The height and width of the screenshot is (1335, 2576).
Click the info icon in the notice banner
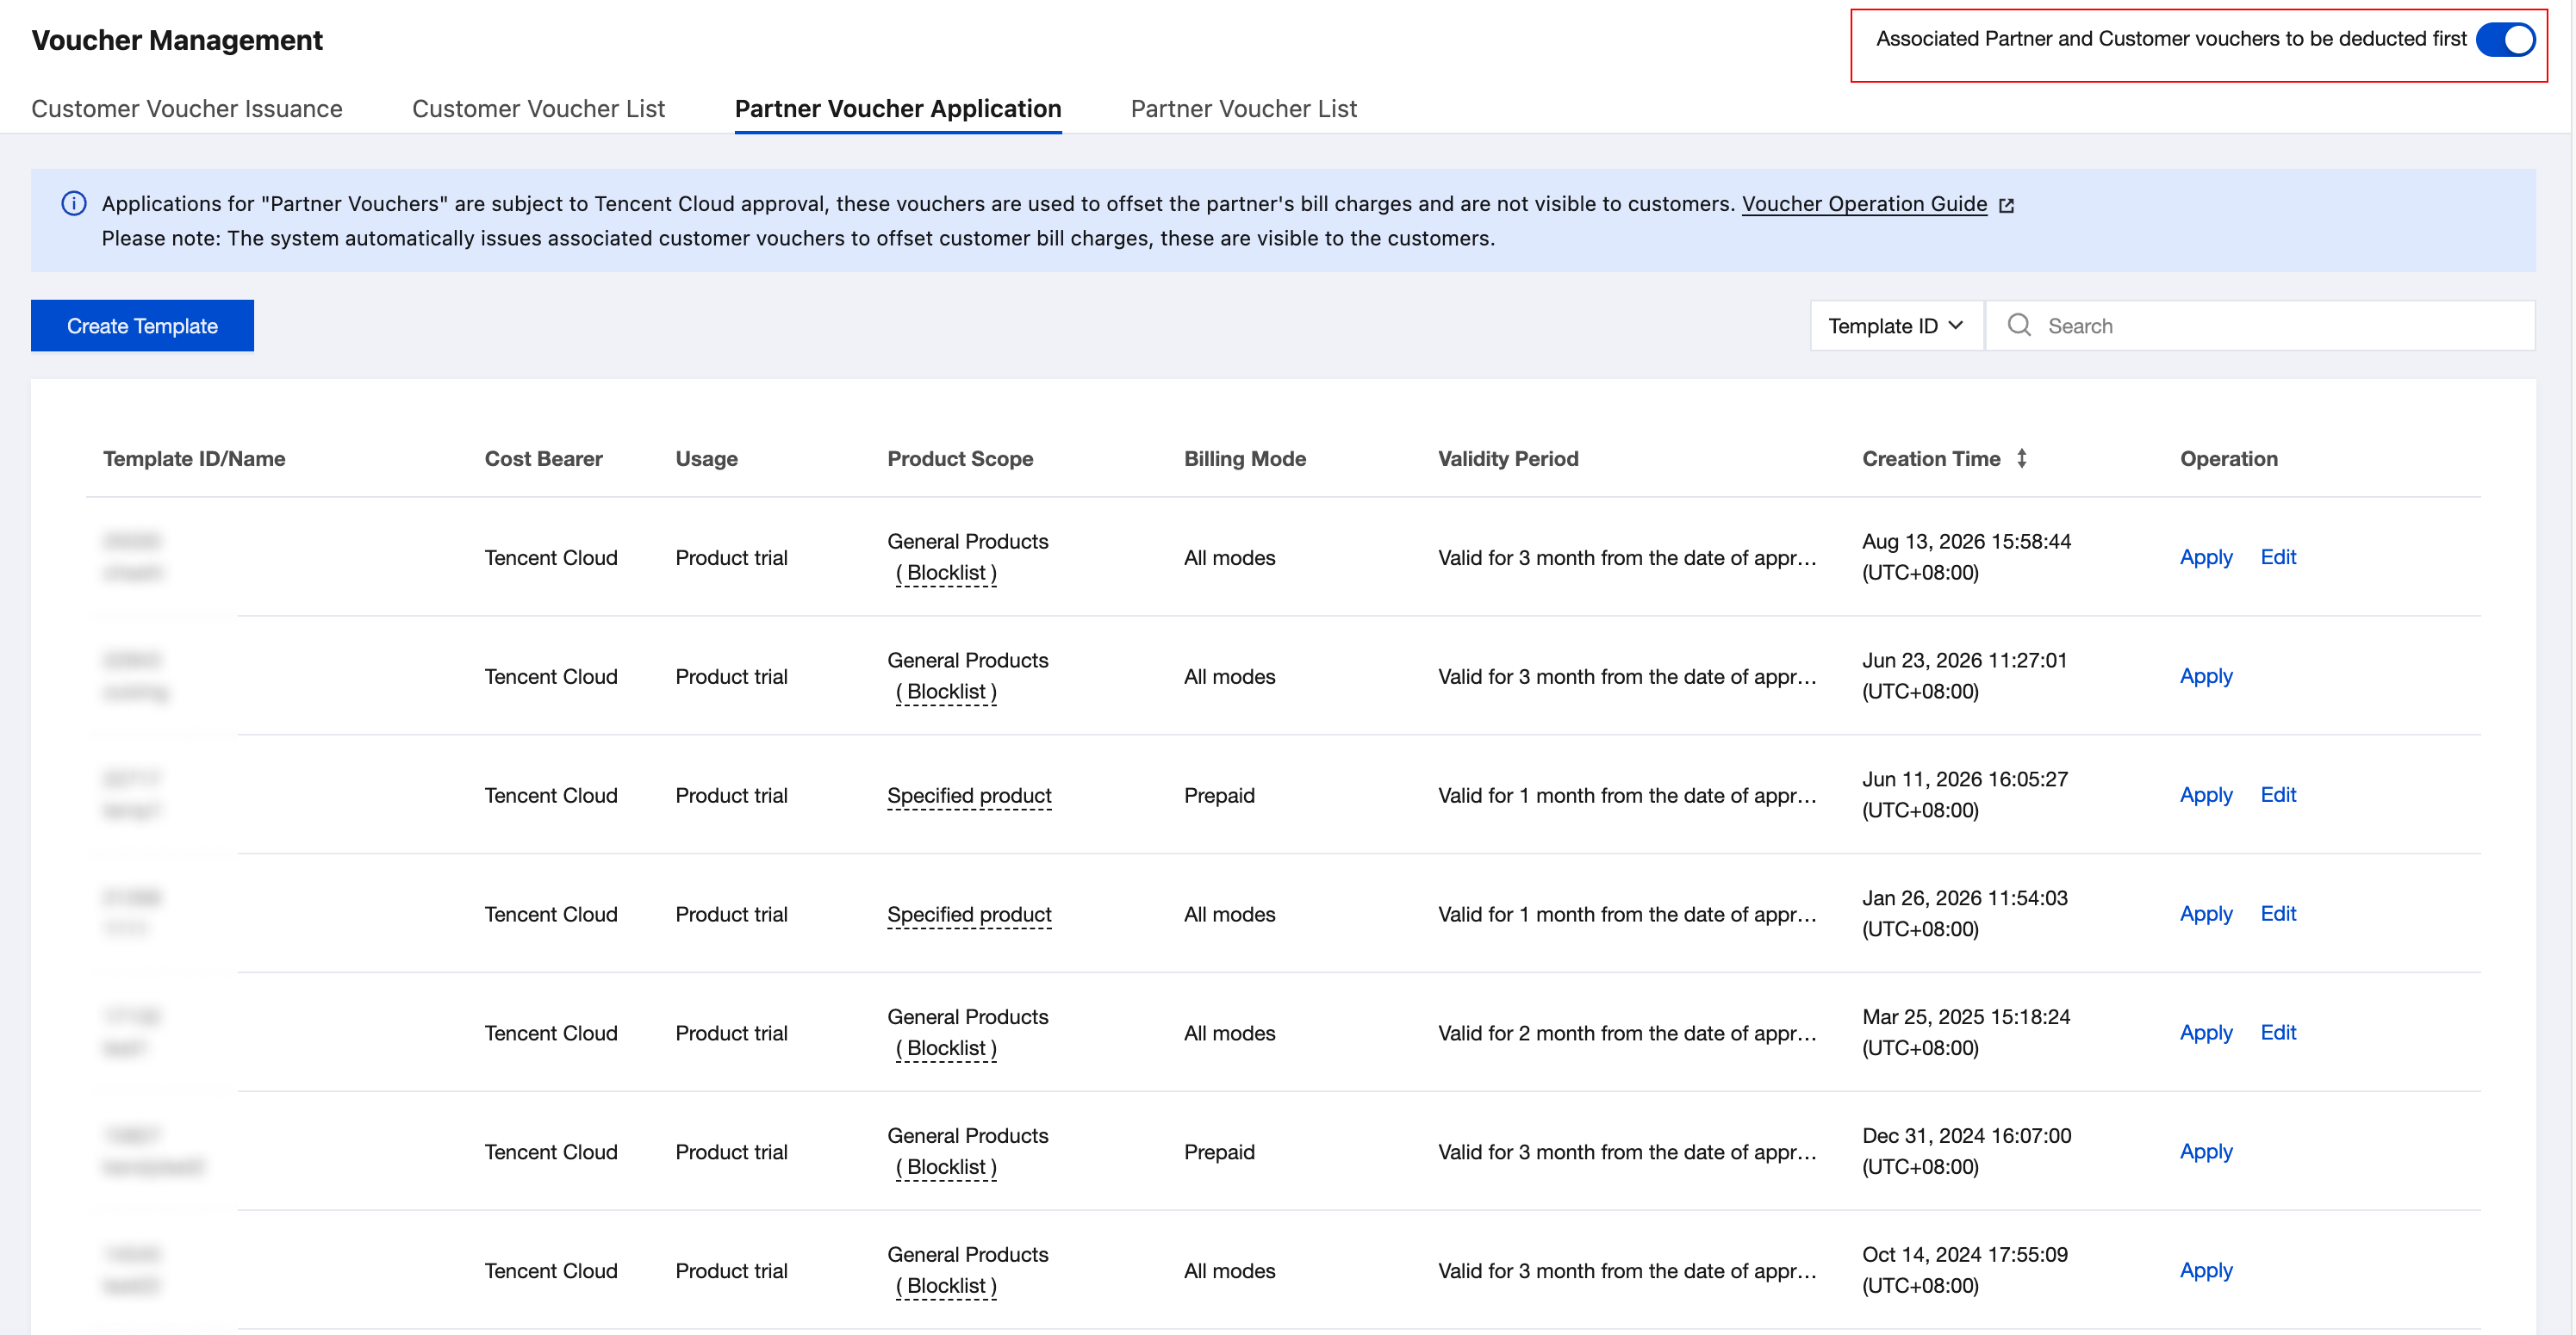(74, 204)
